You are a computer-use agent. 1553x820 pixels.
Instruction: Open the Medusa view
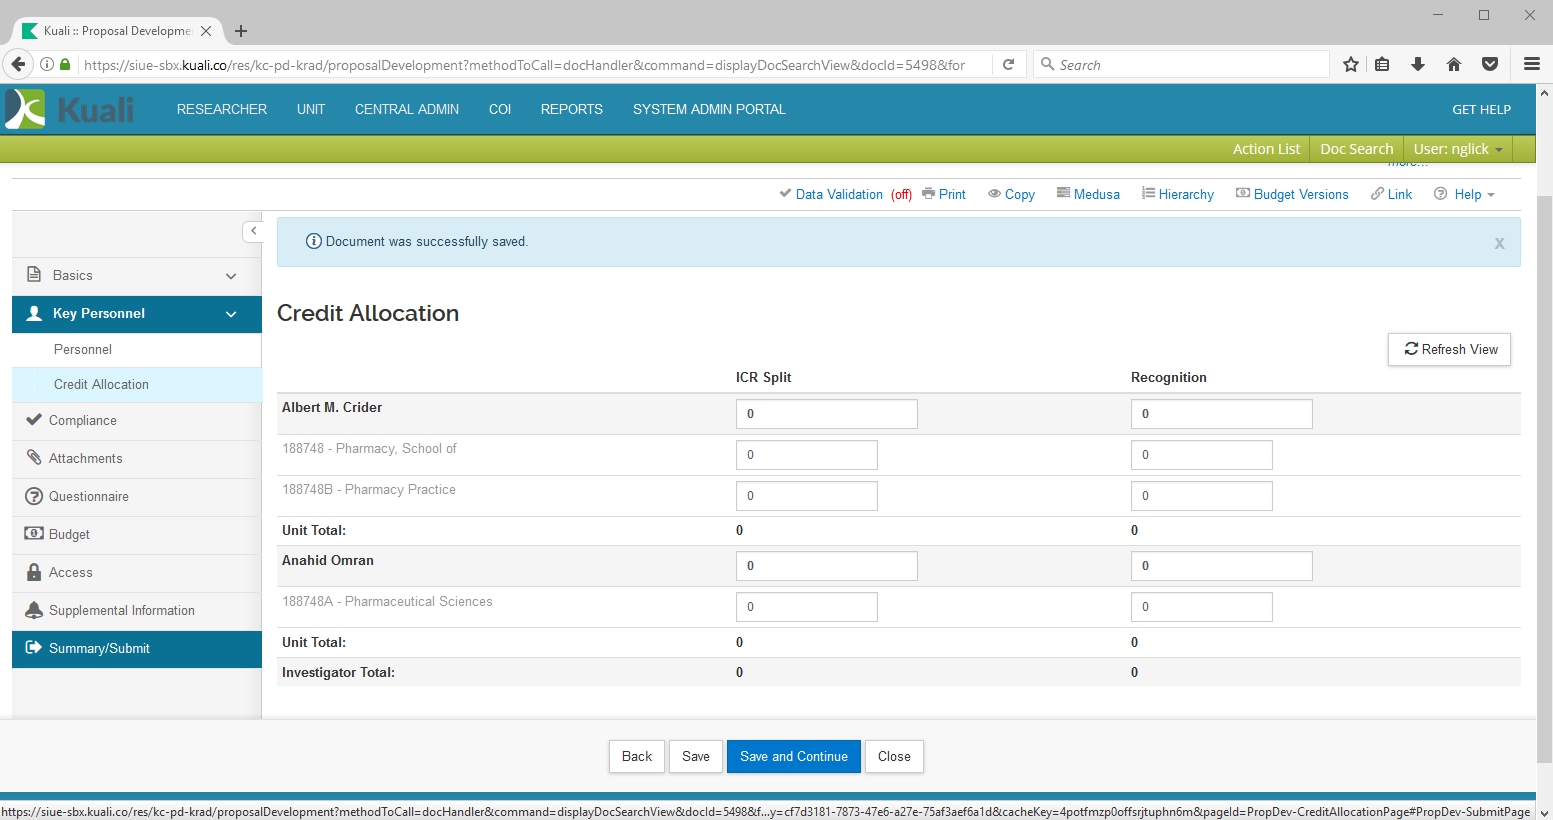click(x=1088, y=194)
